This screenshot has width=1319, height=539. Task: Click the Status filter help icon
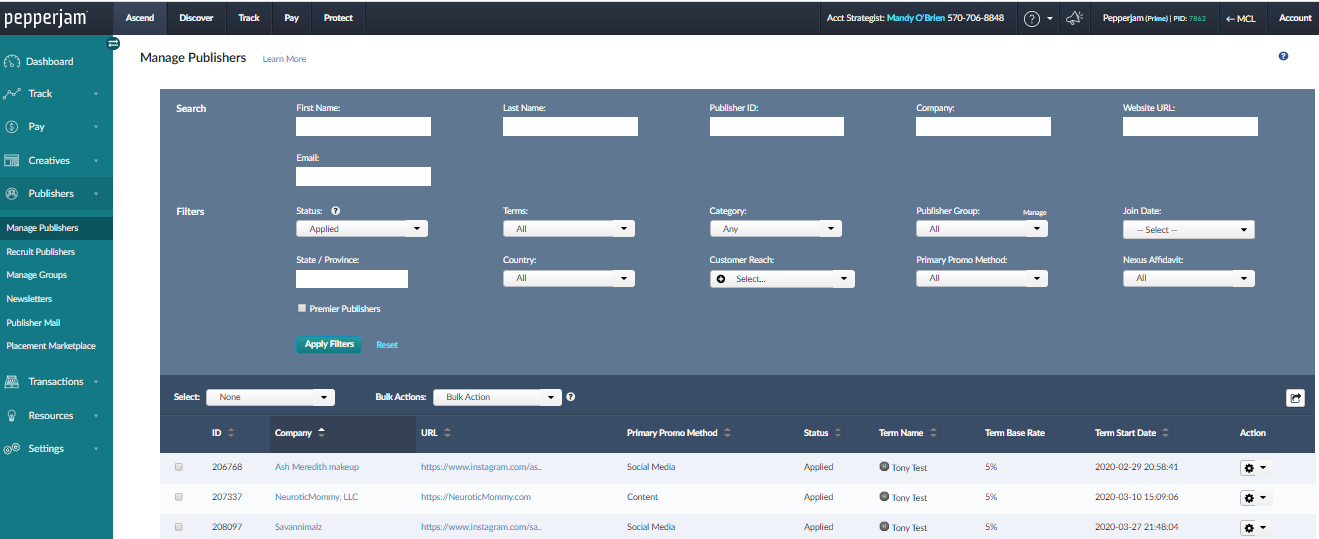(x=335, y=211)
